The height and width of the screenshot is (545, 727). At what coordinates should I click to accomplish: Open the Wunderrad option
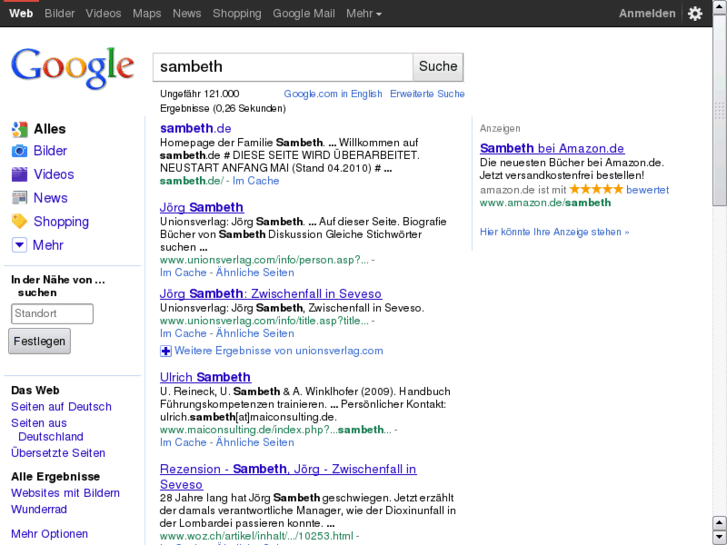tap(39, 509)
